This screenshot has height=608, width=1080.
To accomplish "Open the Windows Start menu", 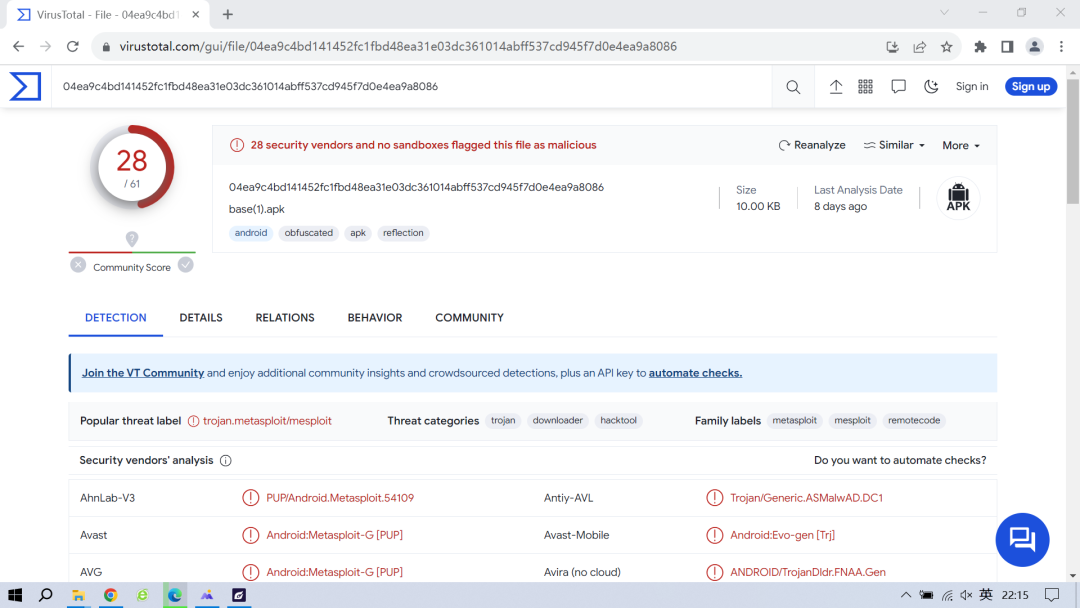I will tap(14, 595).
